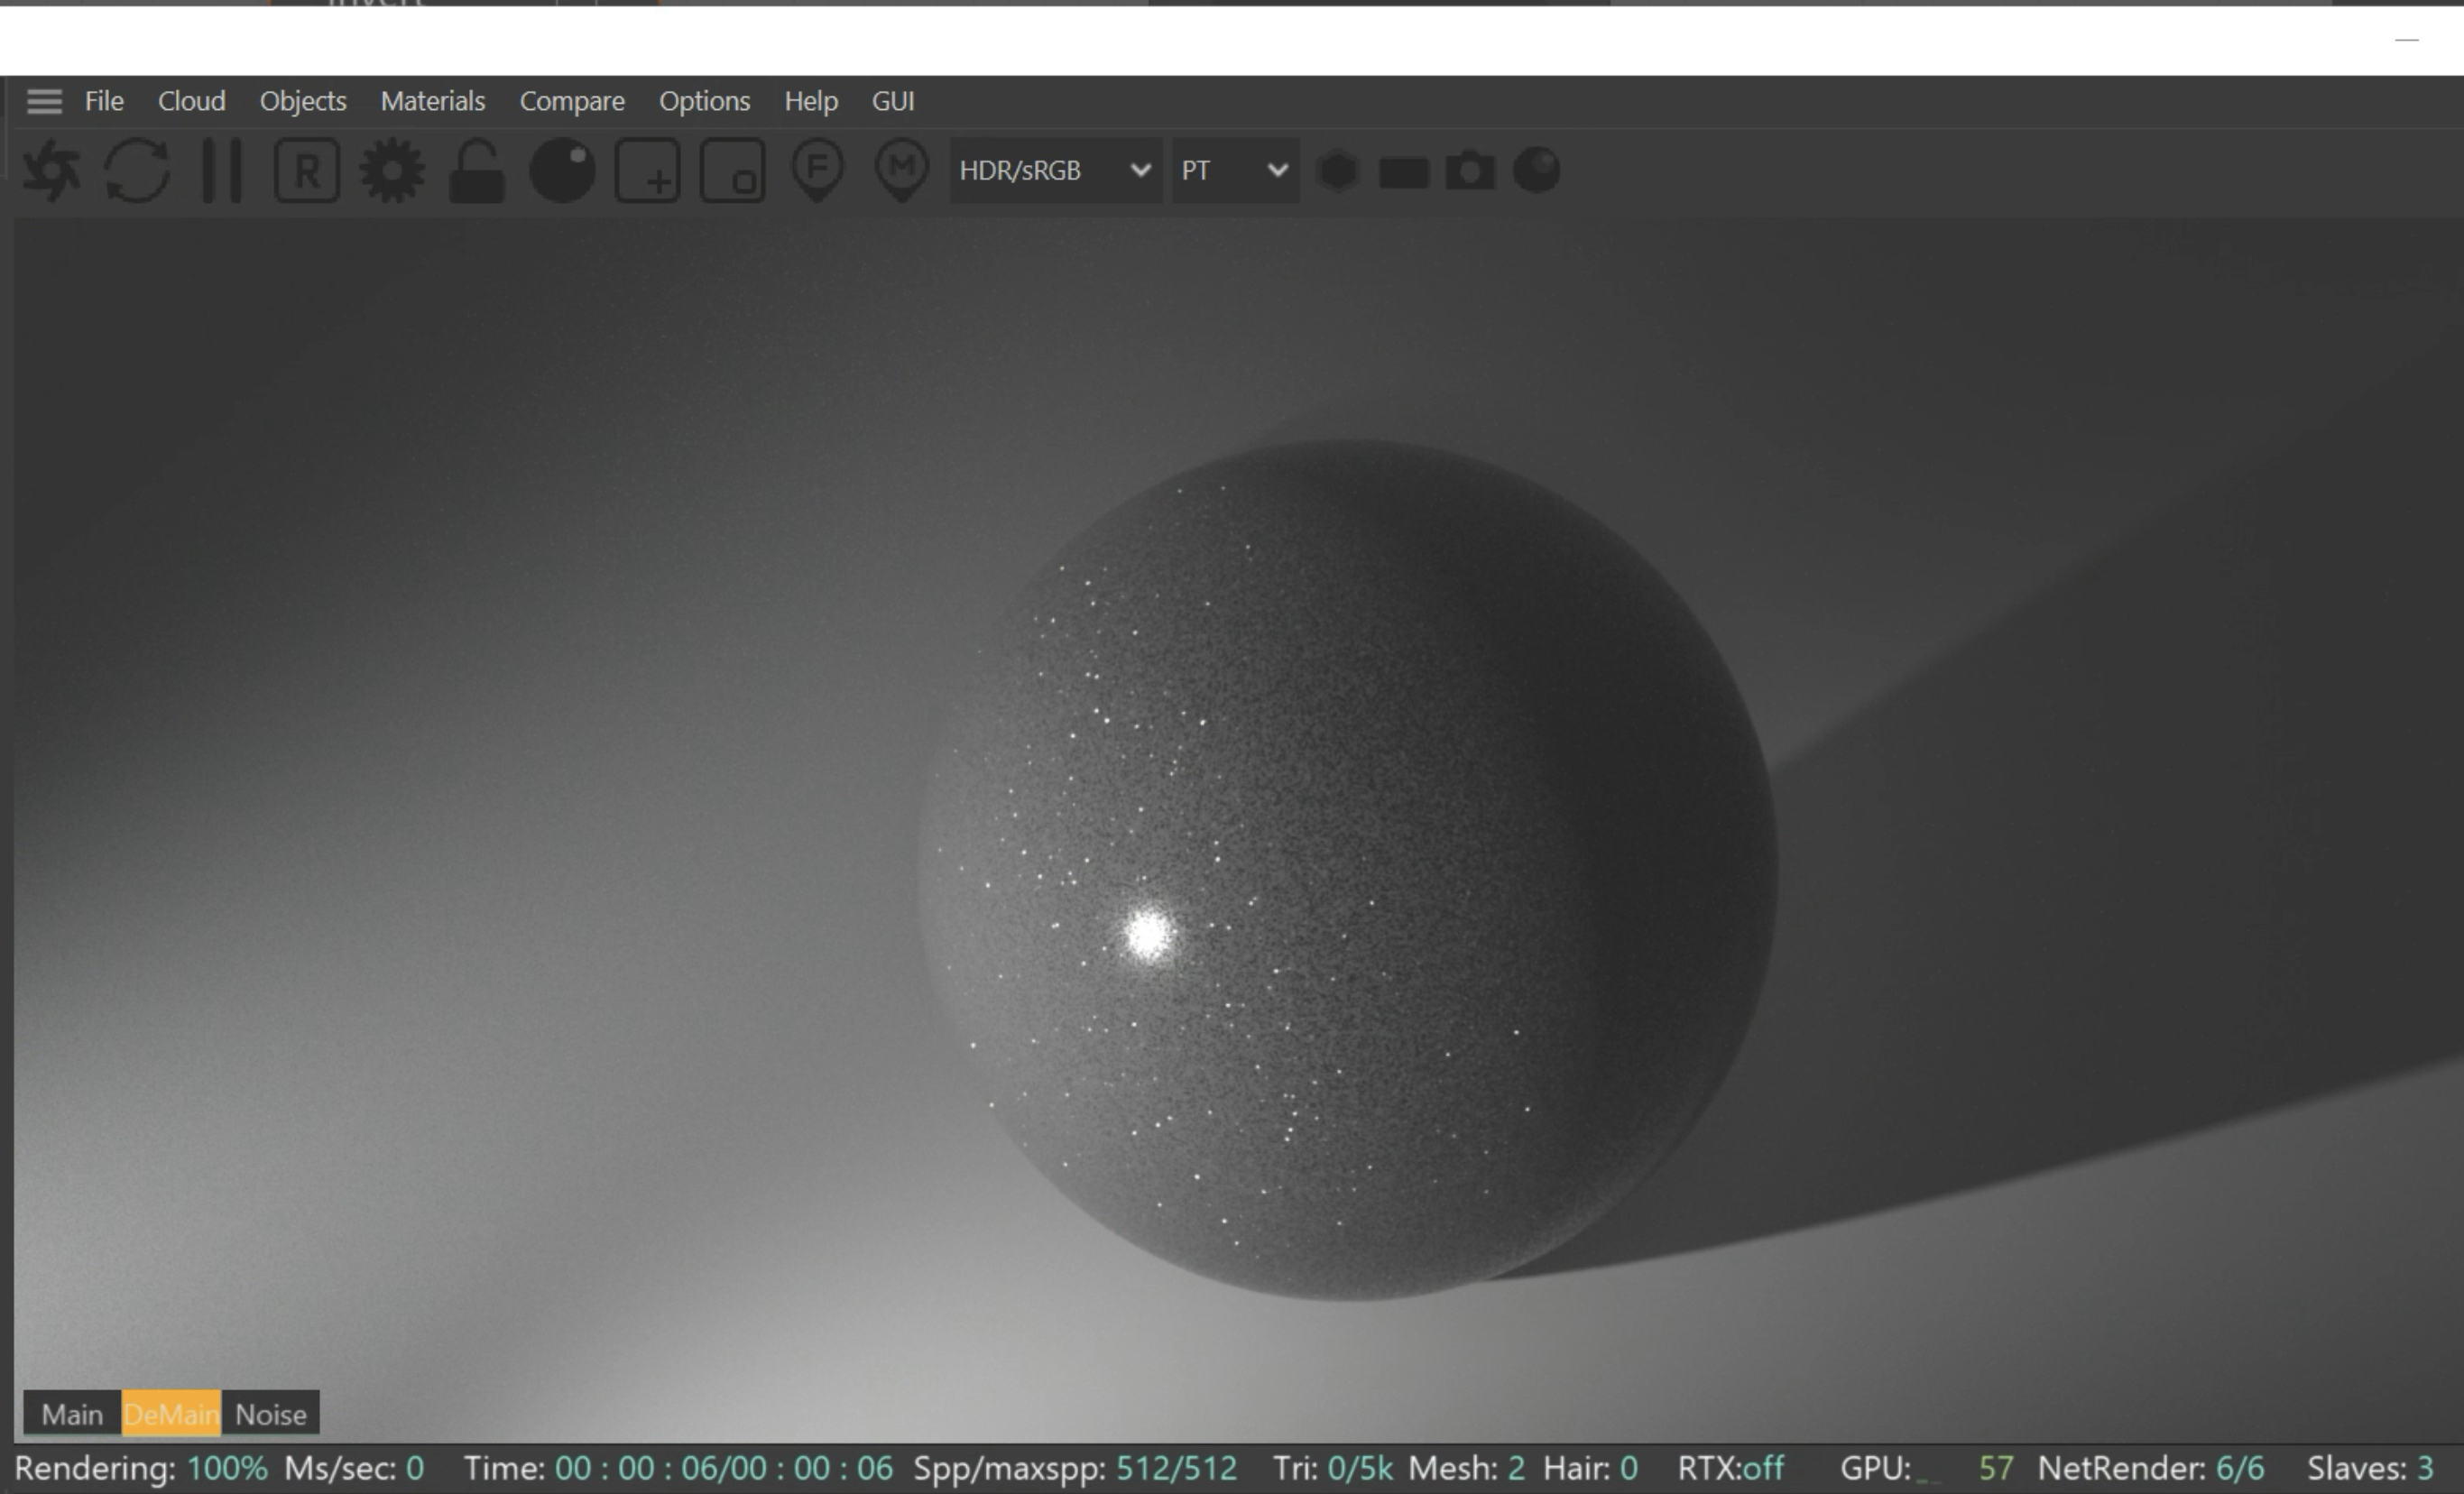Click the R reset render data icon
This screenshot has height=1494, width=2464.
coord(307,171)
